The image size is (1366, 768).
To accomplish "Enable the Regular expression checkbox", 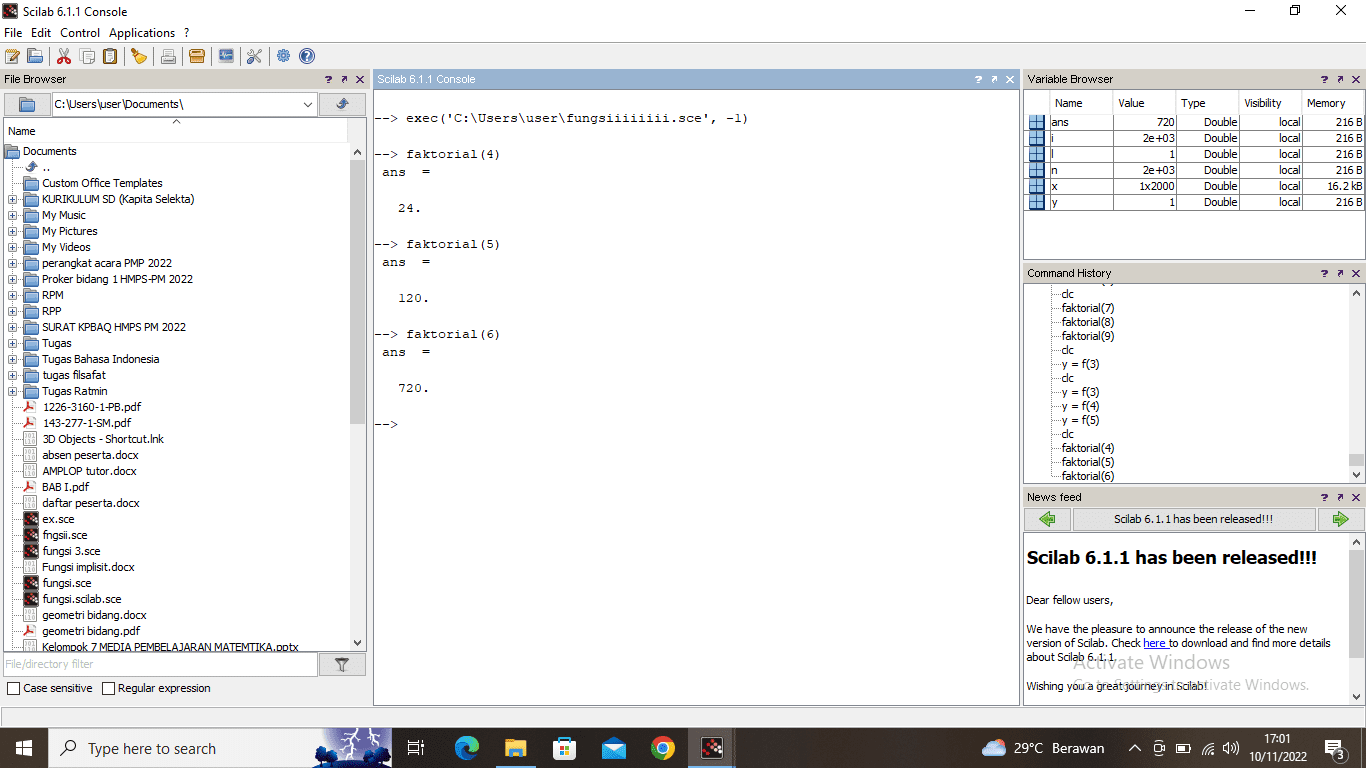I will pyautogui.click(x=109, y=688).
